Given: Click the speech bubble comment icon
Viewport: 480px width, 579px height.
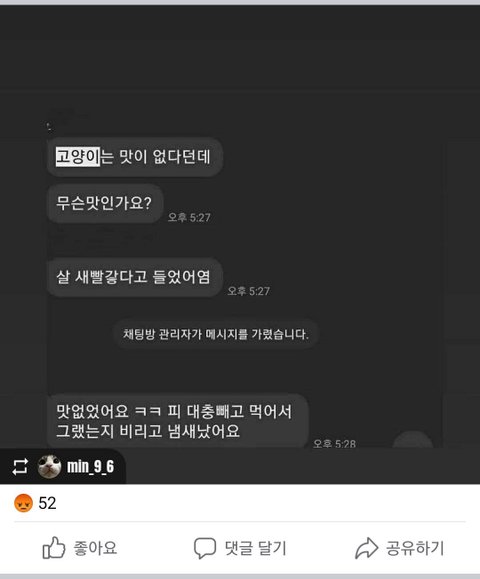Looking at the screenshot, I should click(205, 548).
